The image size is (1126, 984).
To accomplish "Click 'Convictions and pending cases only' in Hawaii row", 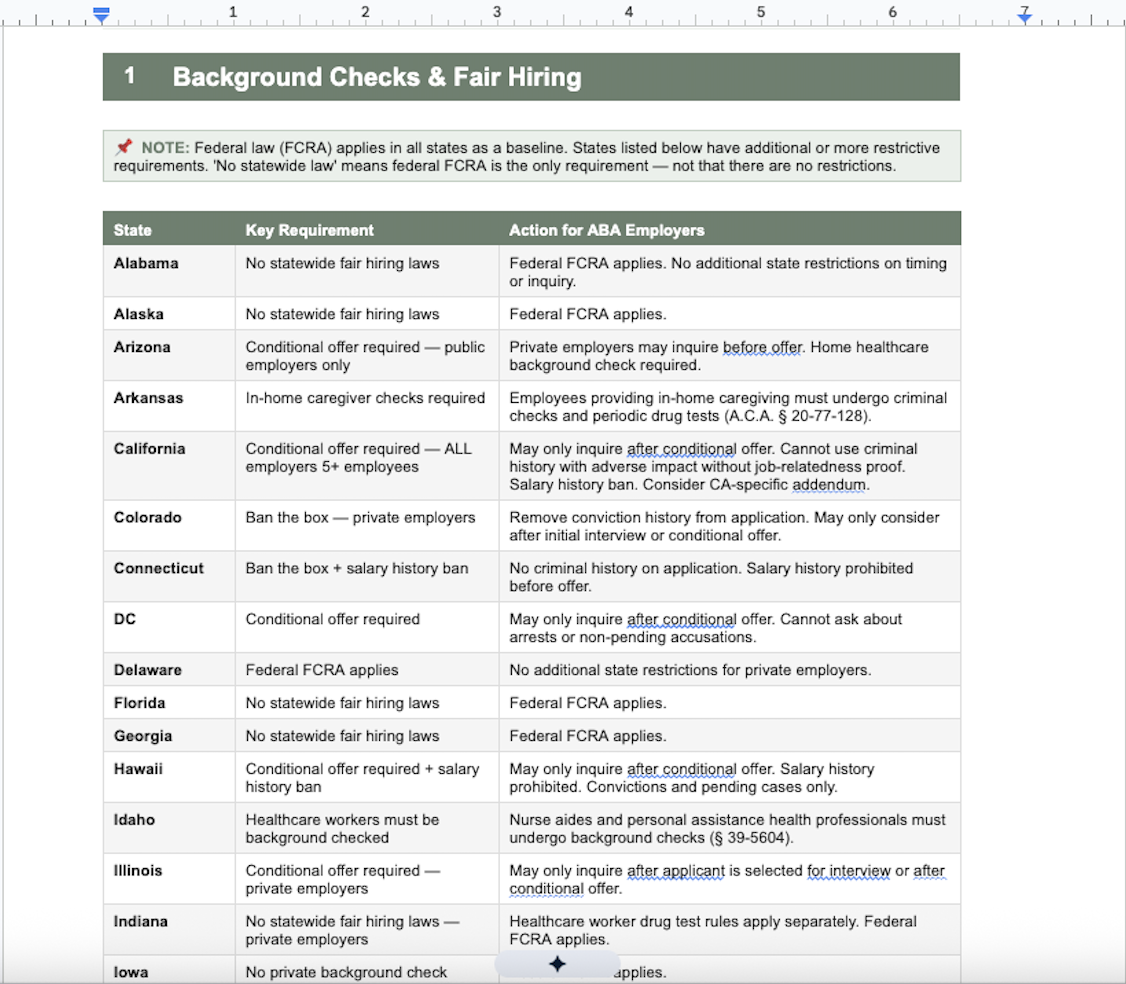I will (710, 787).
